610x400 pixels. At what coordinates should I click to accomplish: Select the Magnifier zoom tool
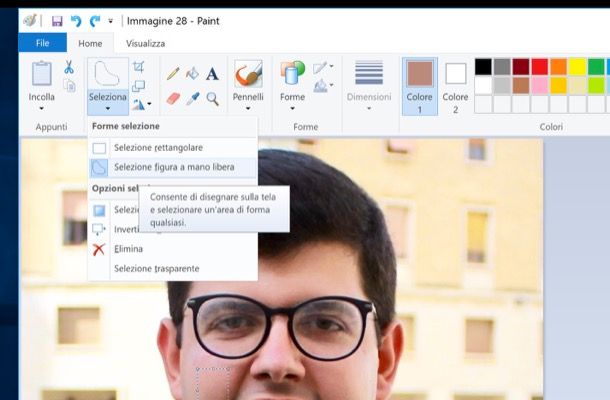[x=212, y=99]
